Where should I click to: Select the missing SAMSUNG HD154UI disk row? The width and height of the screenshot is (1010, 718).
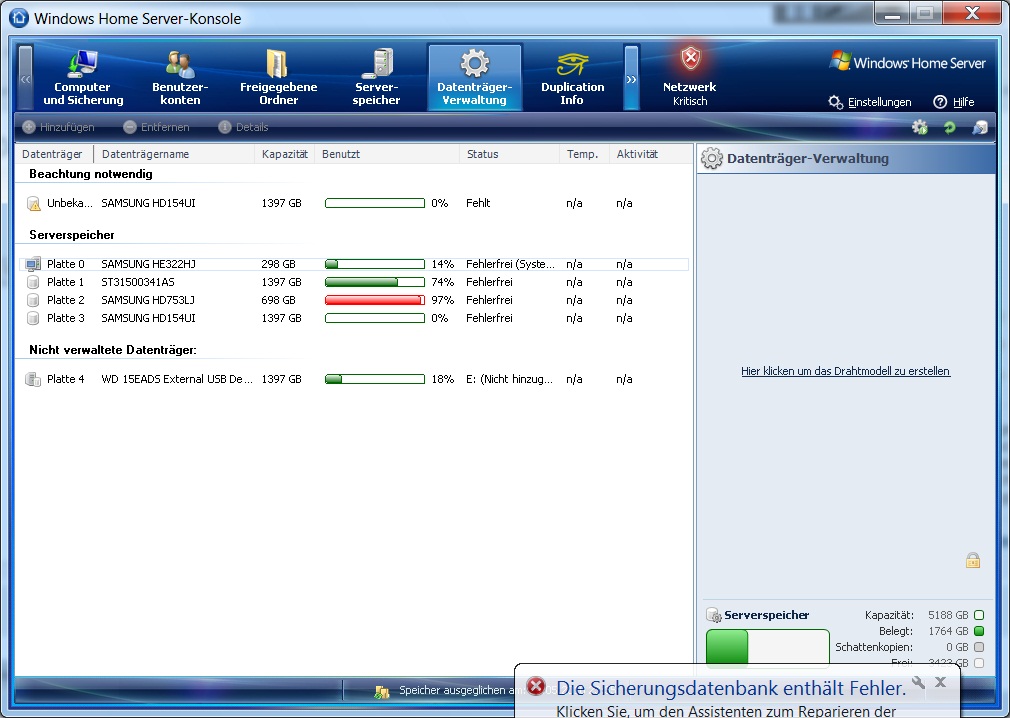(352, 203)
